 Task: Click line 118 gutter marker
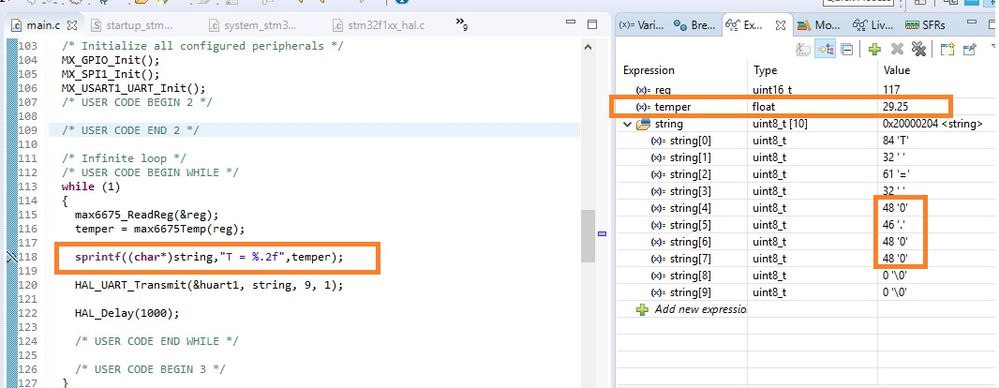coord(11,257)
